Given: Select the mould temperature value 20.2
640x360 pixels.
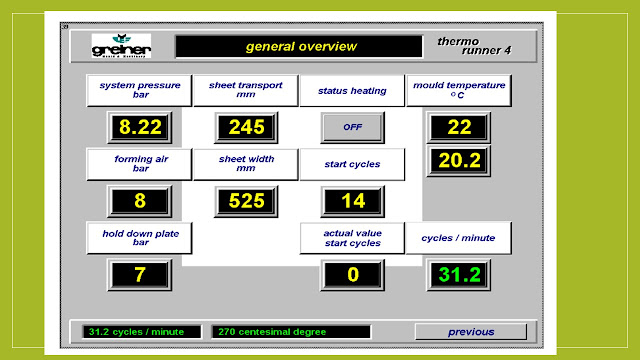Looking at the screenshot, I should pos(459,161).
